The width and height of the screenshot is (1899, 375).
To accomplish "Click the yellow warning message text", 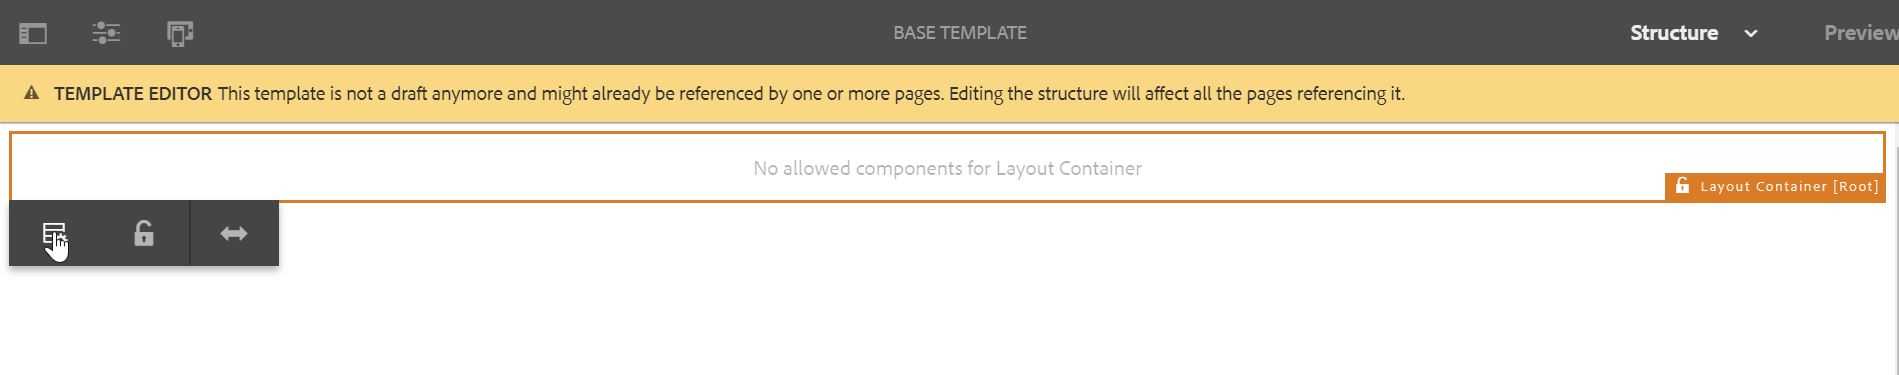I will click(811, 93).
